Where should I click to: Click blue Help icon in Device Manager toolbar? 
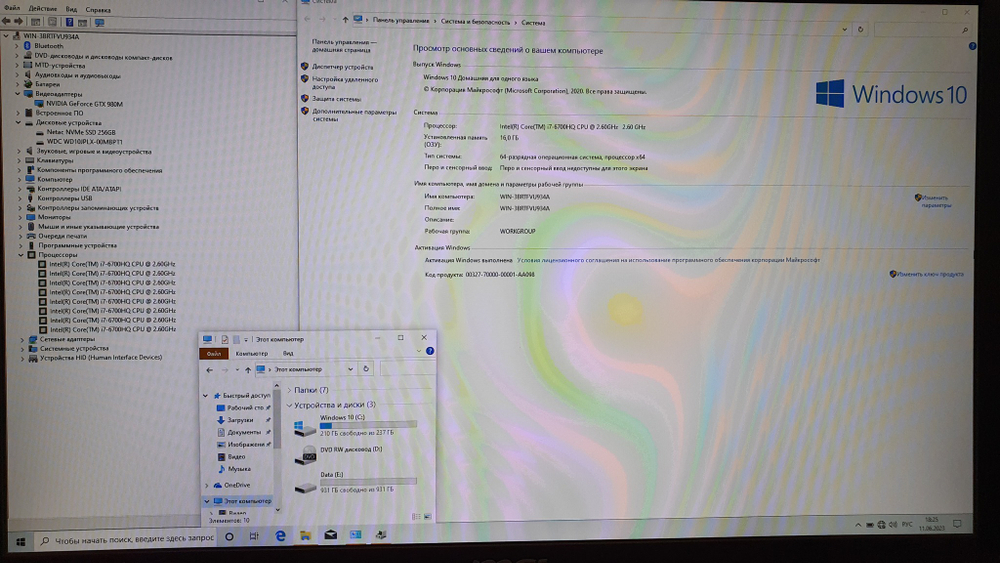point(69,22)
